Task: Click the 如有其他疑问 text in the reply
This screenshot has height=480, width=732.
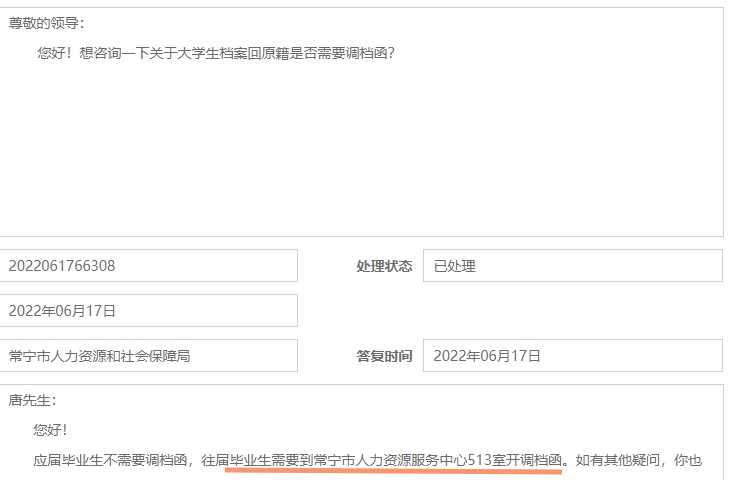Action: [x=618, y=460]
